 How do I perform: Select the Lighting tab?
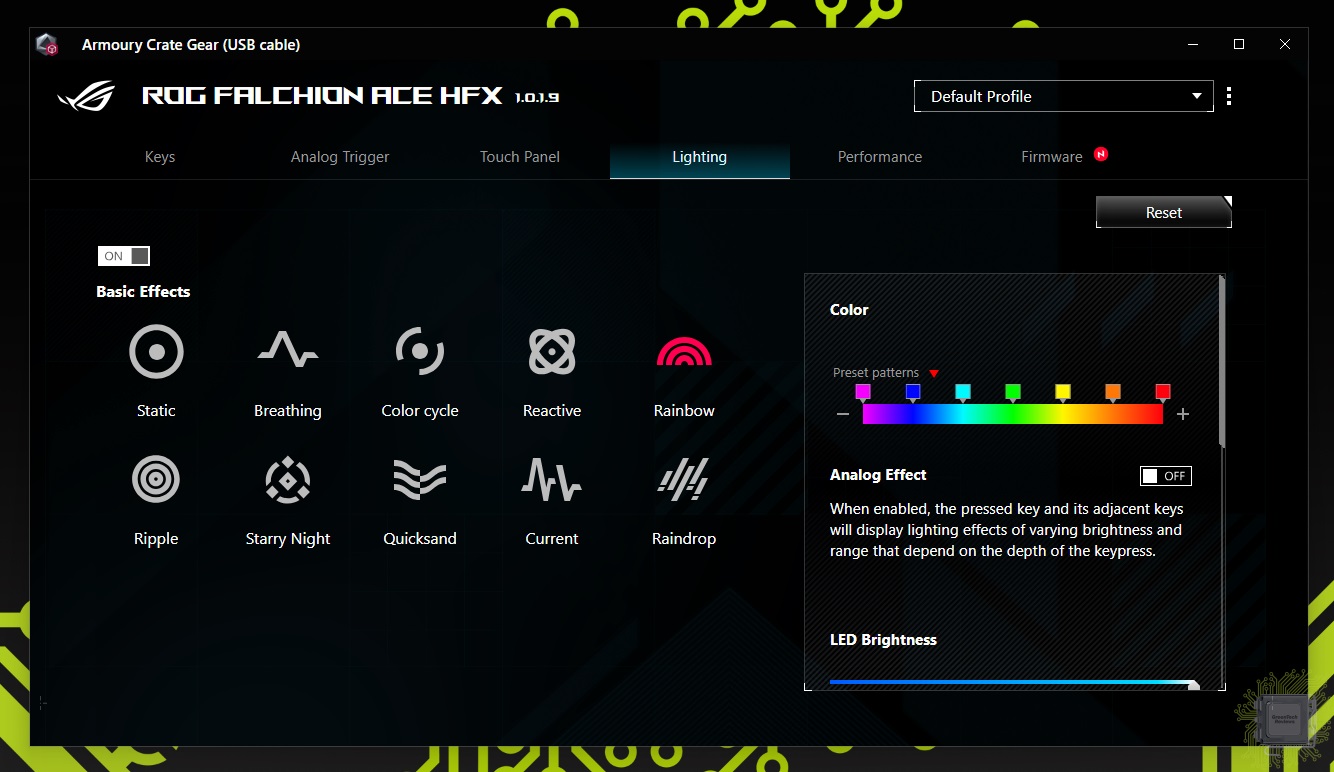(700, 157)
